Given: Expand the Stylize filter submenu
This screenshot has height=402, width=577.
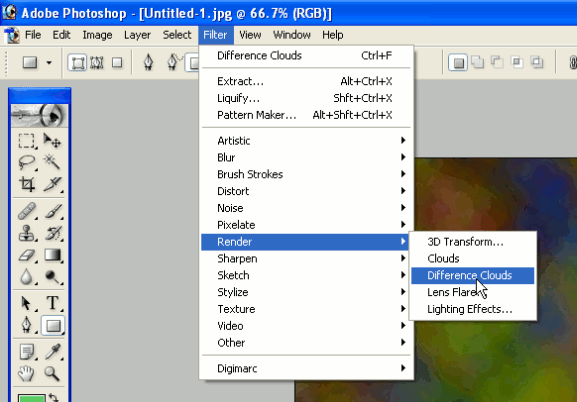Looking at the screenshot, I should [x=306, y=292].
